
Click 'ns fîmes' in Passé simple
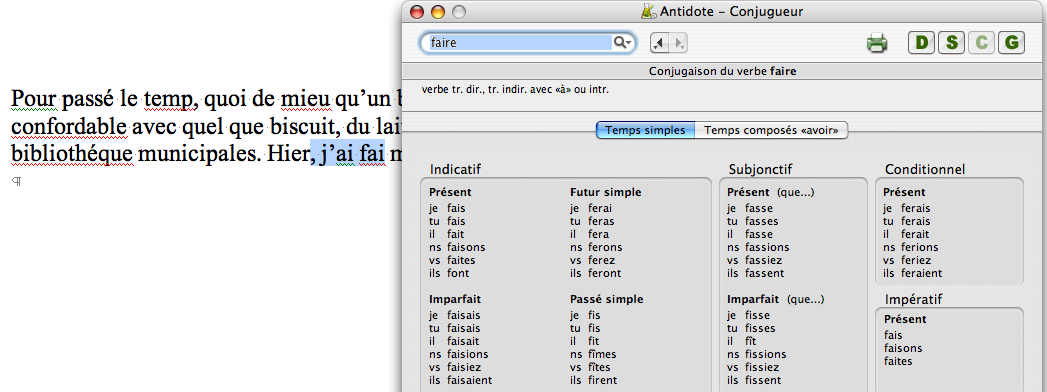coord(593,355)
